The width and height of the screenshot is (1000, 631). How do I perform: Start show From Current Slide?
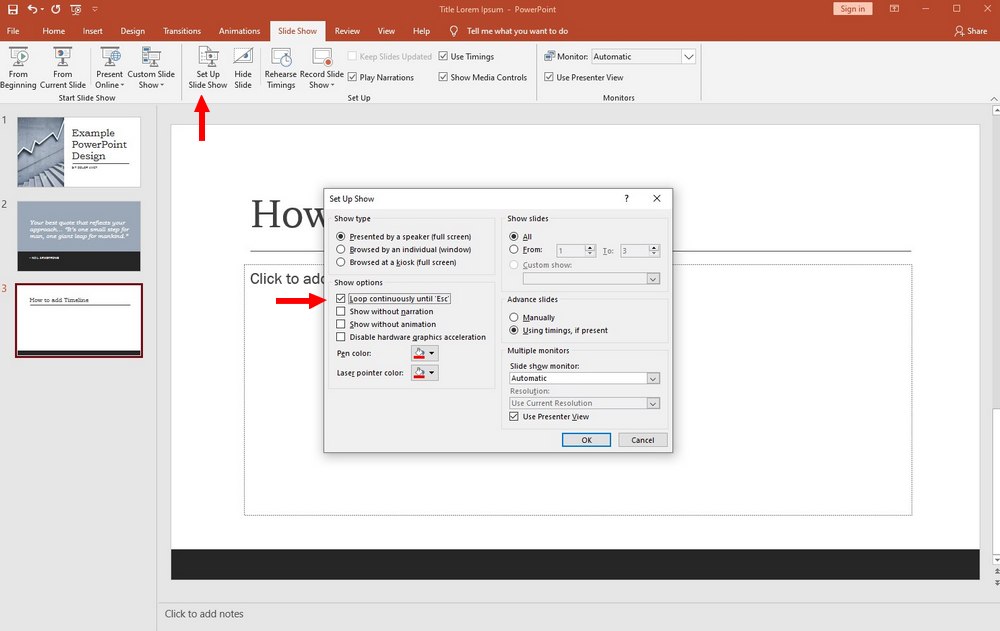[62, 68]
